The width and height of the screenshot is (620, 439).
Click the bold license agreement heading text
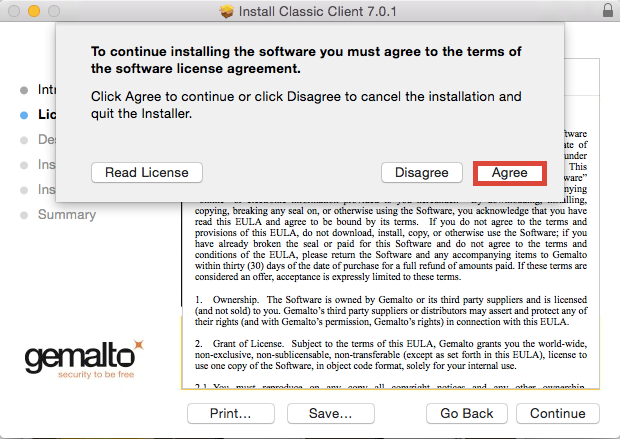click(x=306, y=60)
